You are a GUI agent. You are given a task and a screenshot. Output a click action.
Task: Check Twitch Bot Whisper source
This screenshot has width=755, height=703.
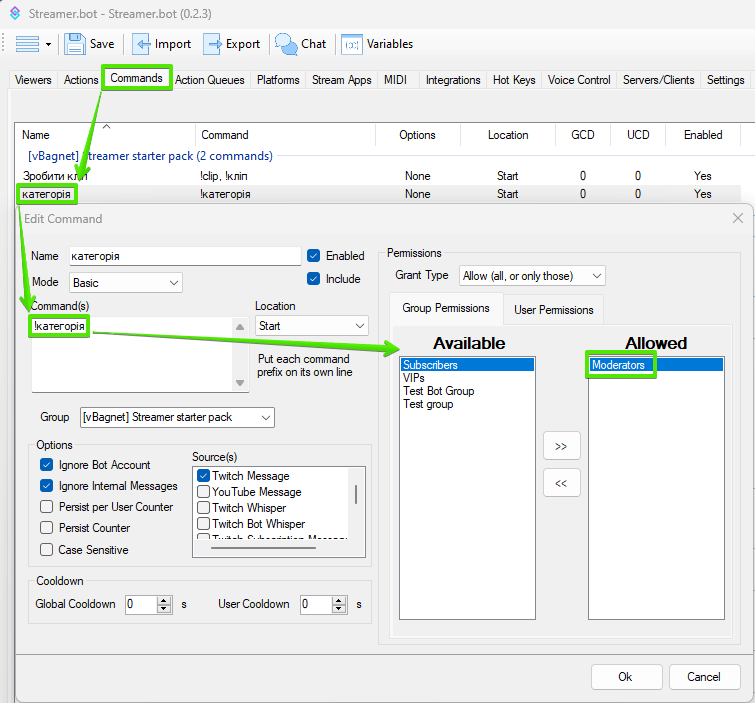tap(203, 523)
